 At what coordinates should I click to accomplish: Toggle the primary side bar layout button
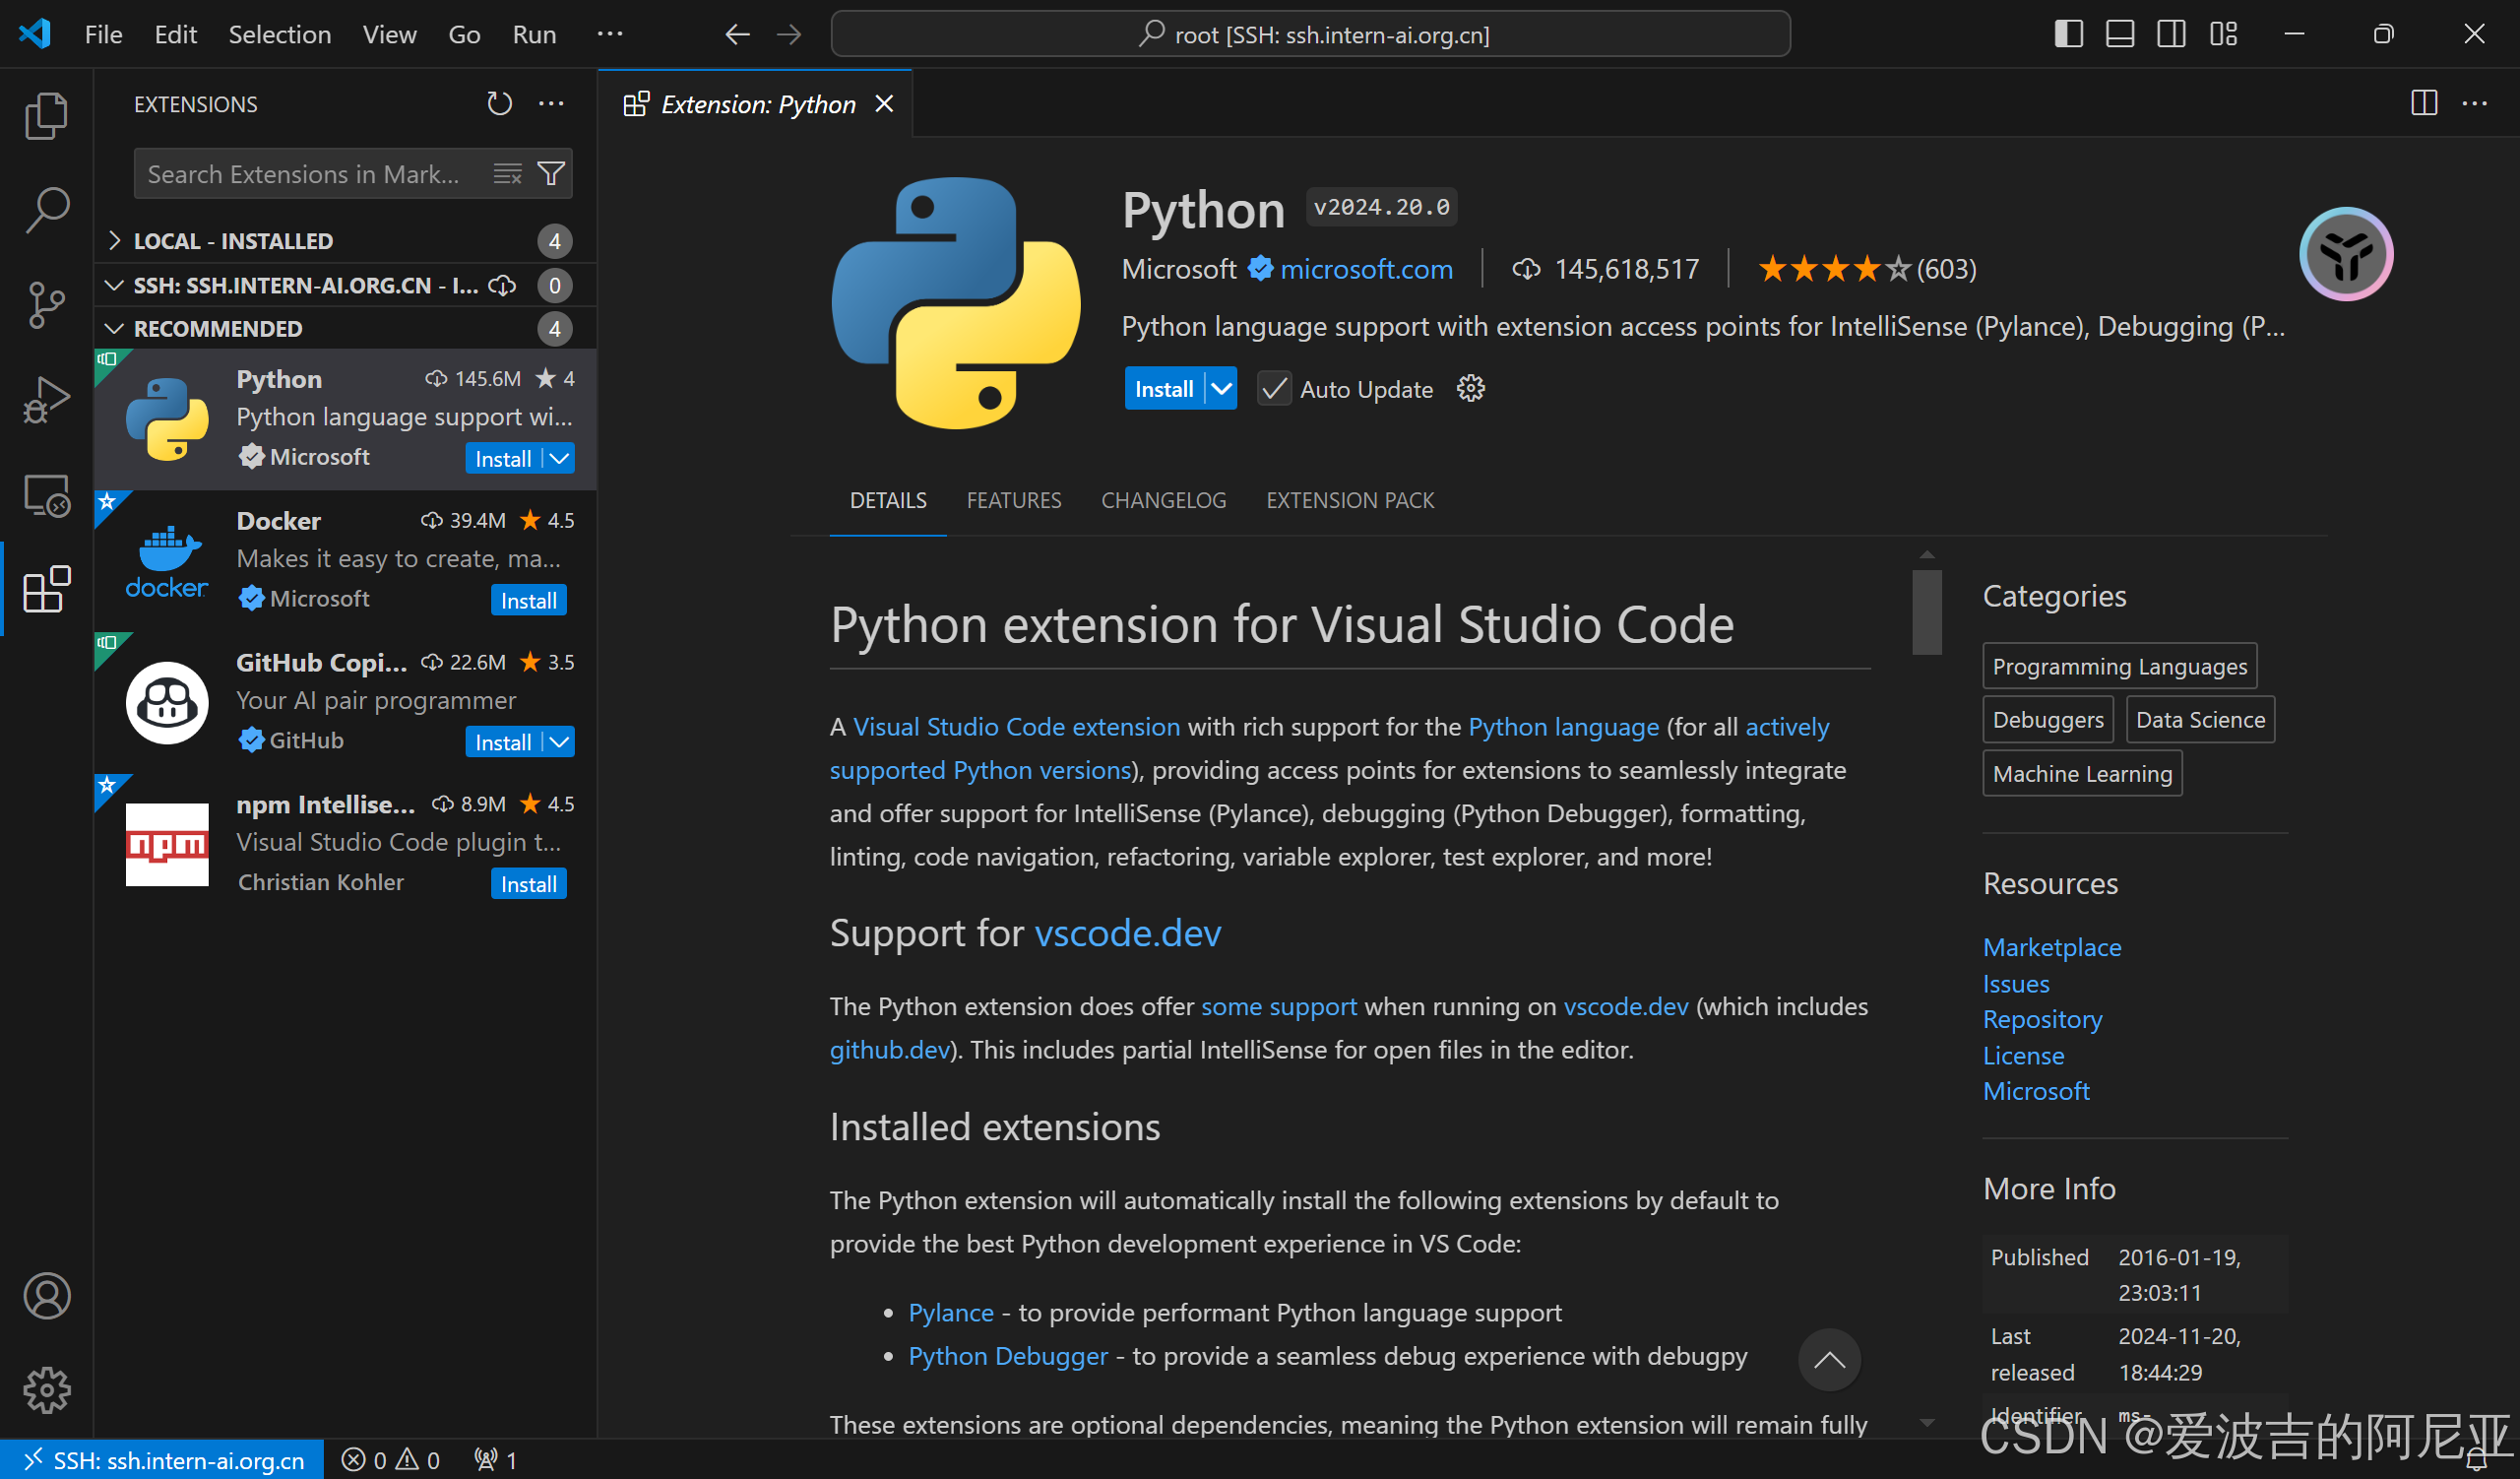(2068, 34)
